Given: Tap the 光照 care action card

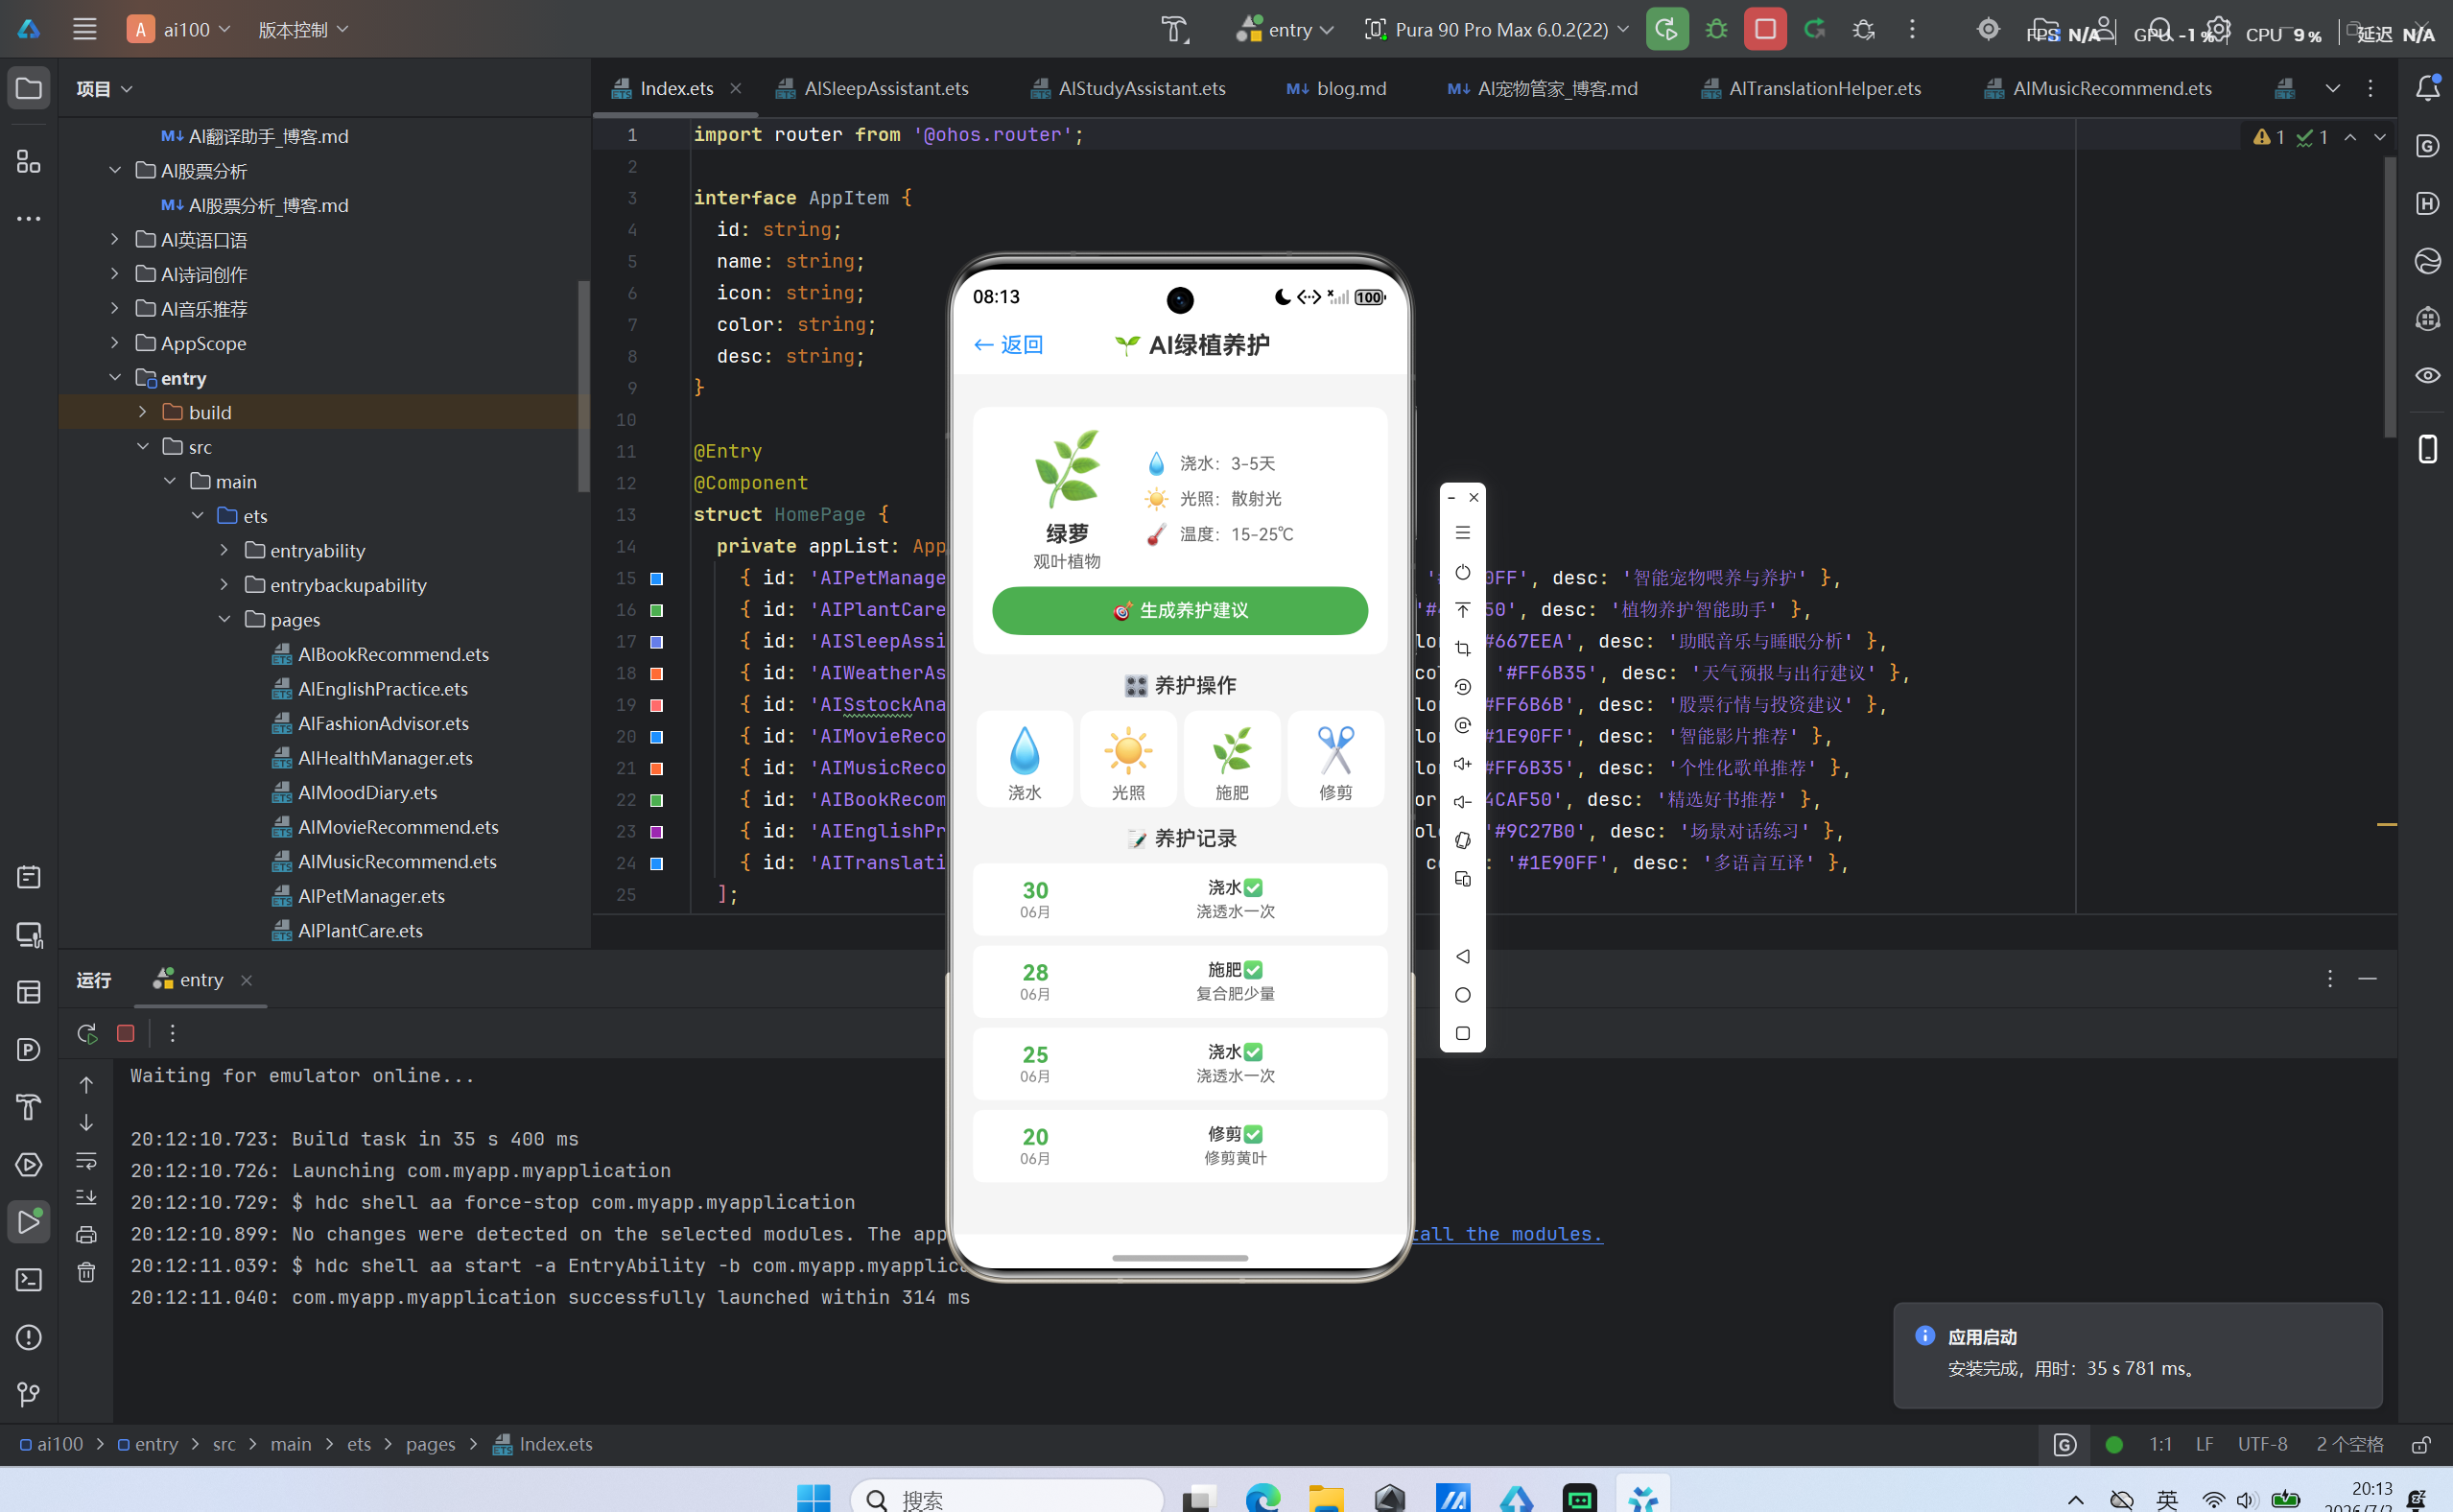Looking at the screenshot, I should pyautogui.click(x=1128, y=759).
